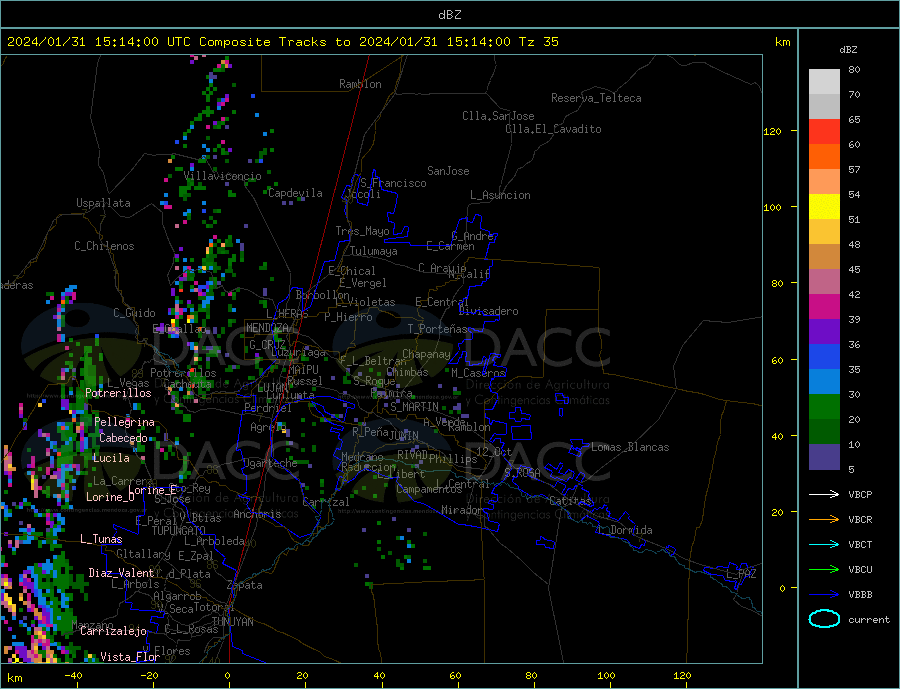Click the Carrizalejo white label
This screenshot has width=900, height=689.
point(114,632)
